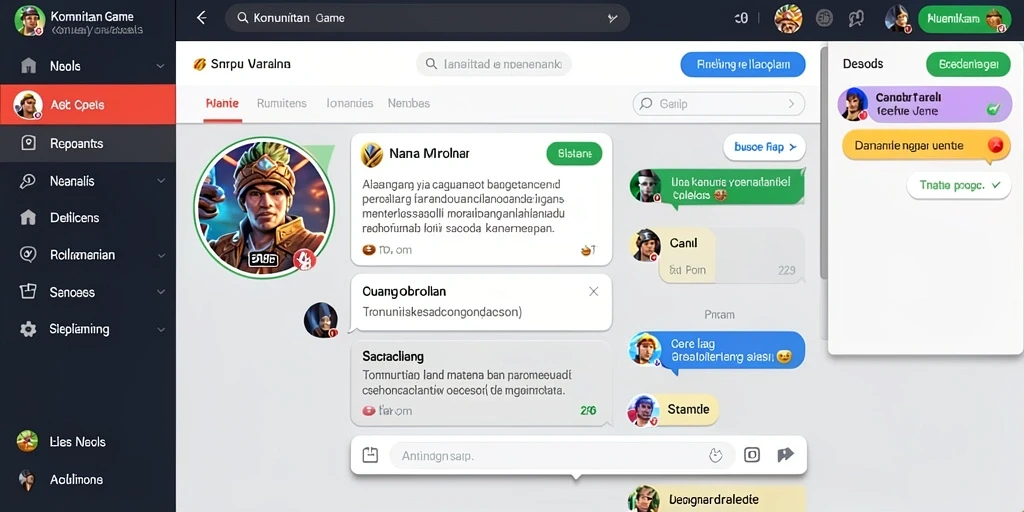
Task: Open the dropdown chevron in top search bar
Action: pos(612,19)
